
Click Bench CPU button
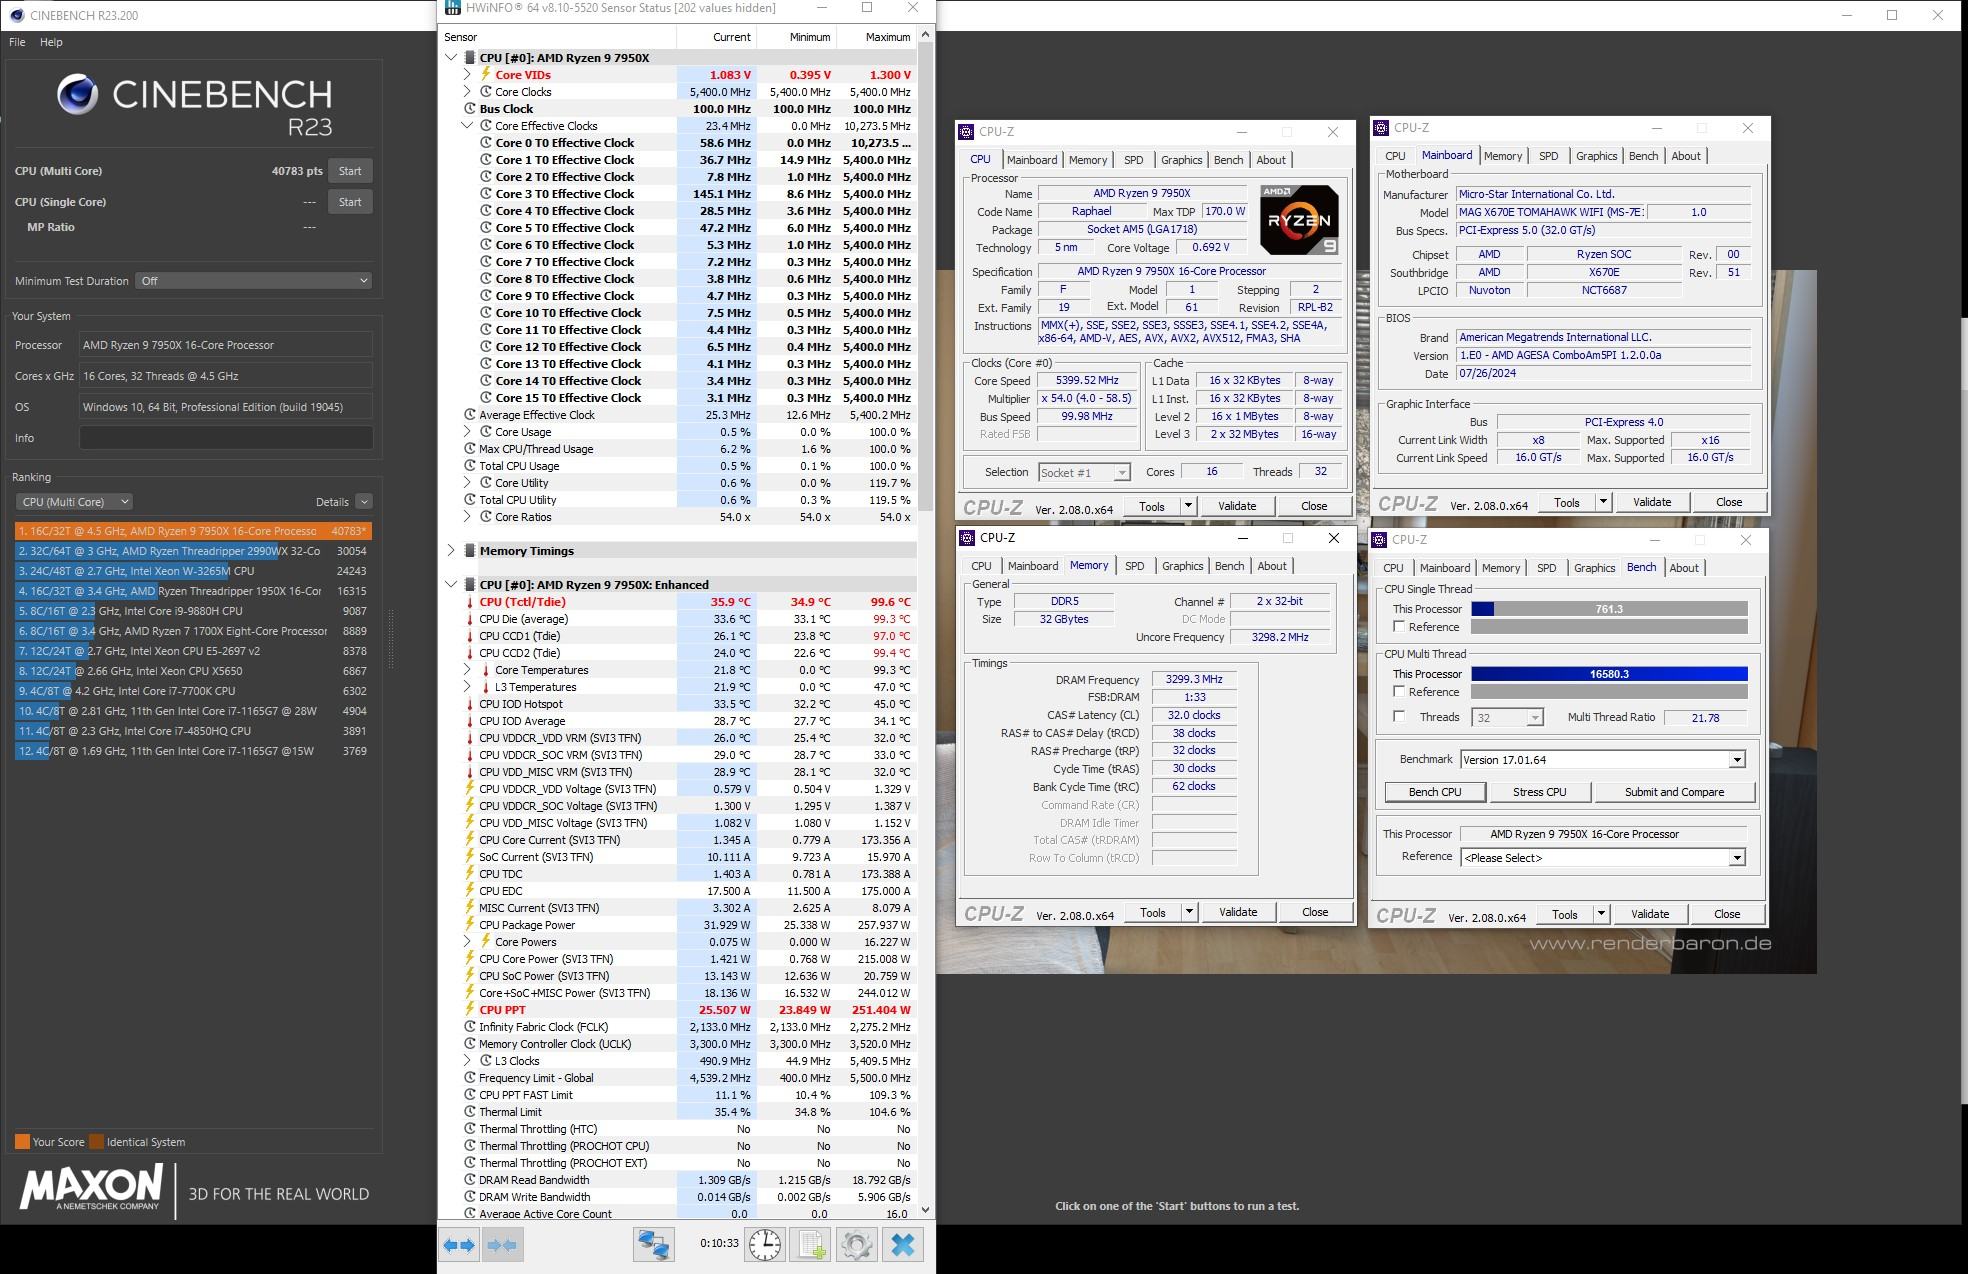(x=1434, y=792)
